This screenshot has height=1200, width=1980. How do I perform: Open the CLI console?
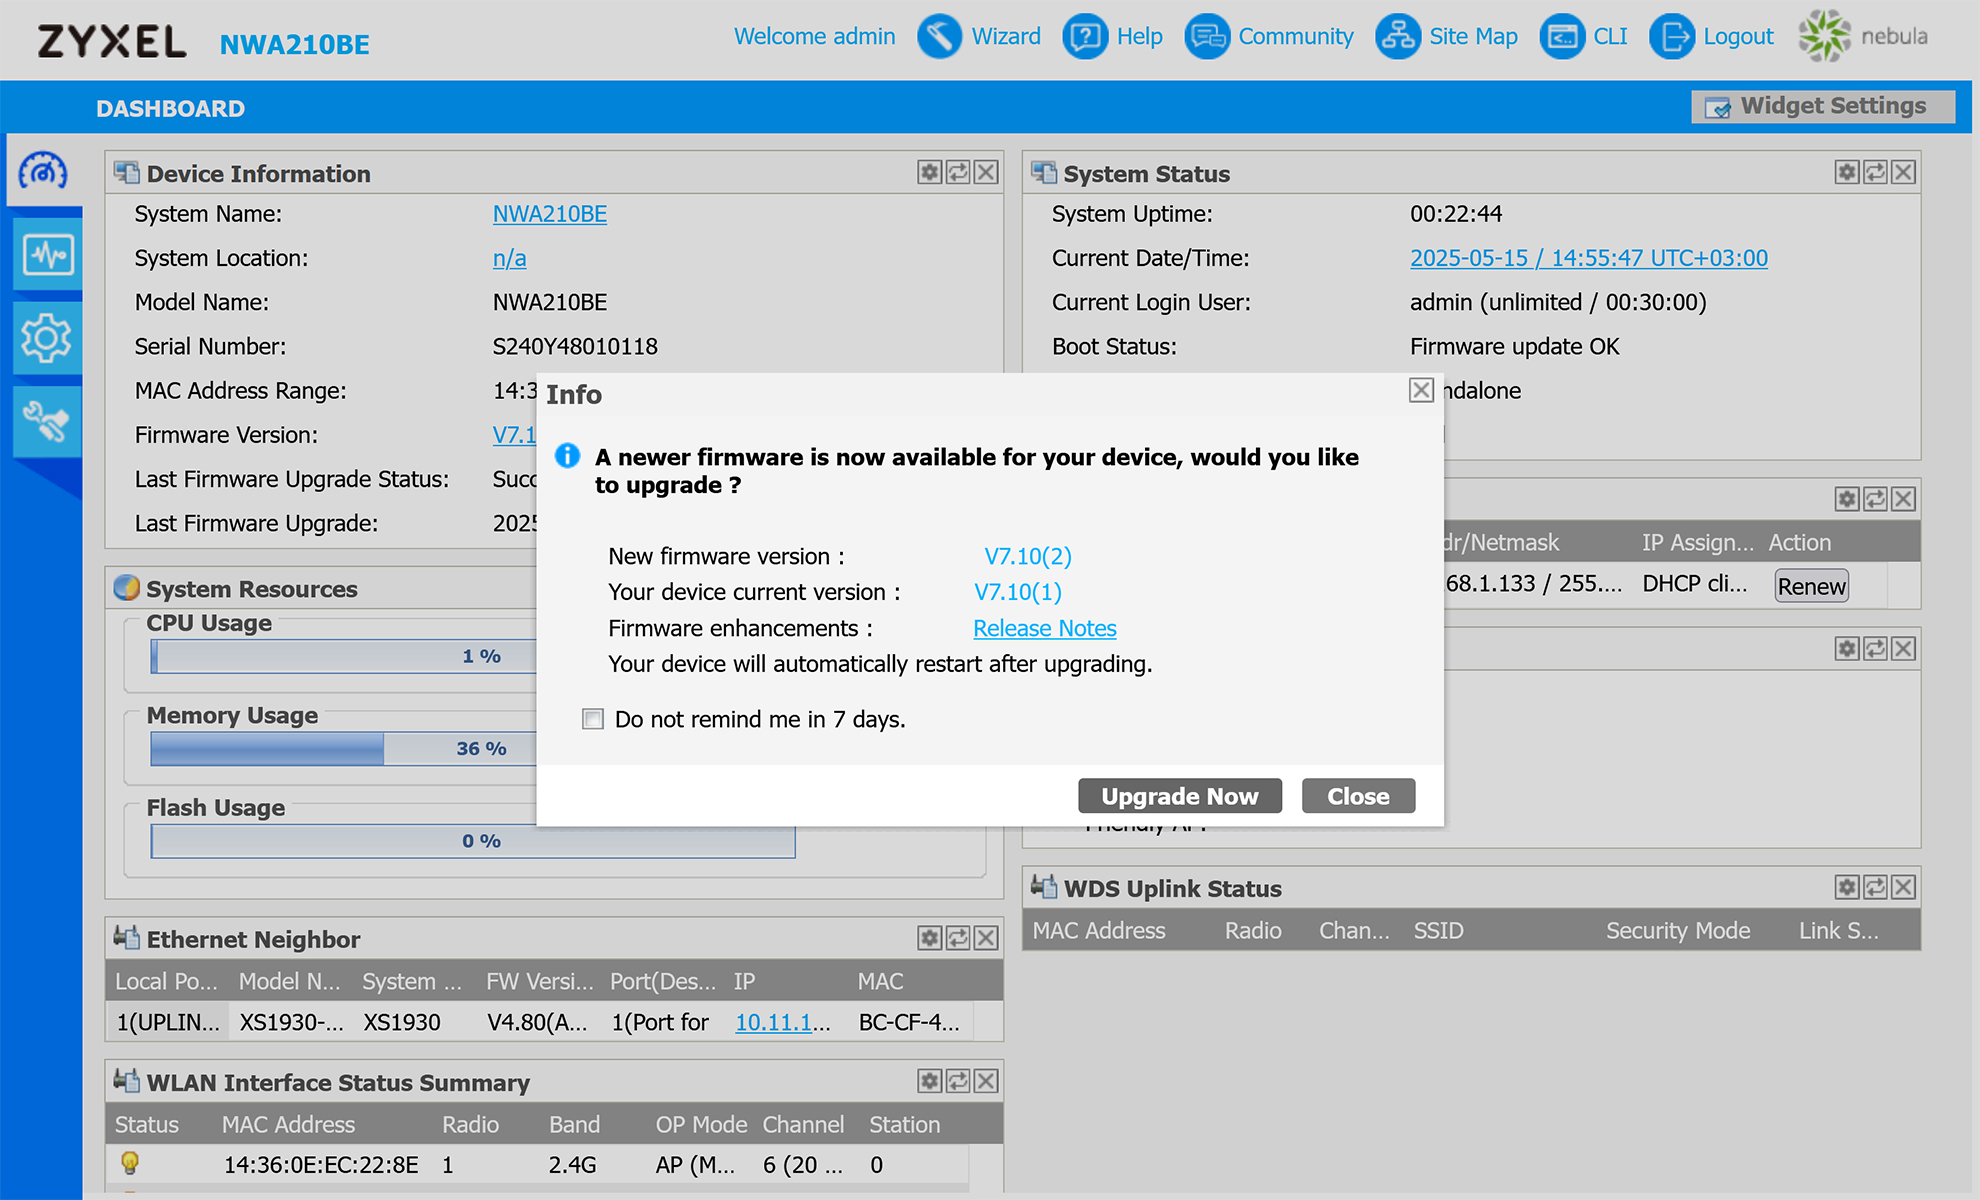[x=1584, y=37]
